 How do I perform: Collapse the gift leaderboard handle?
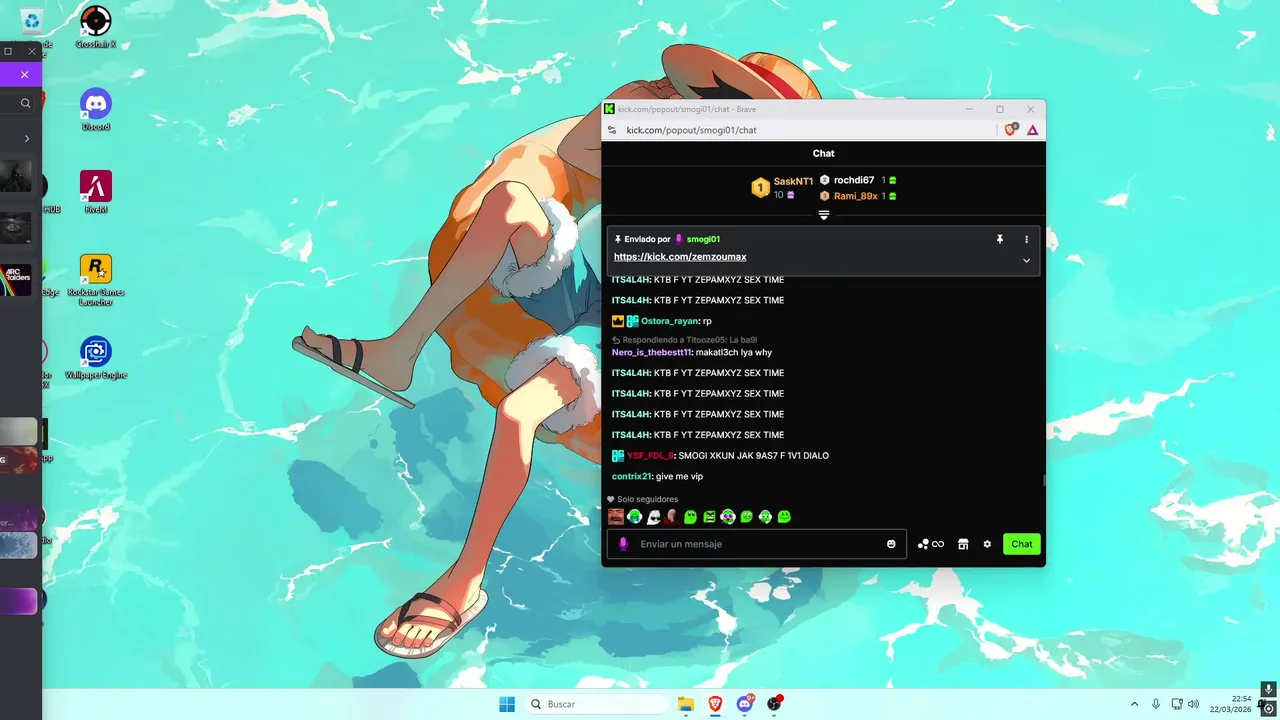(x=824, y=215)
